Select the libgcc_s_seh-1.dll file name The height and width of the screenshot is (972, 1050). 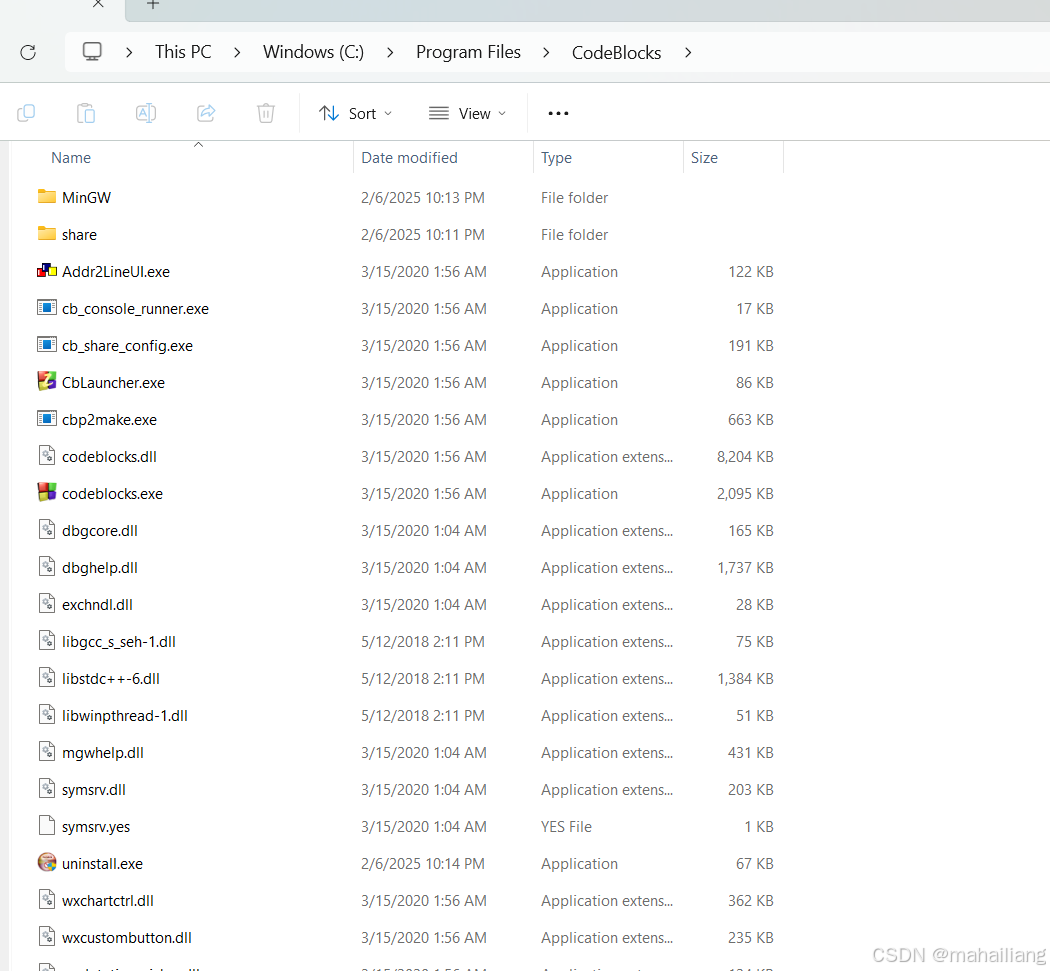tap(119, 642)
